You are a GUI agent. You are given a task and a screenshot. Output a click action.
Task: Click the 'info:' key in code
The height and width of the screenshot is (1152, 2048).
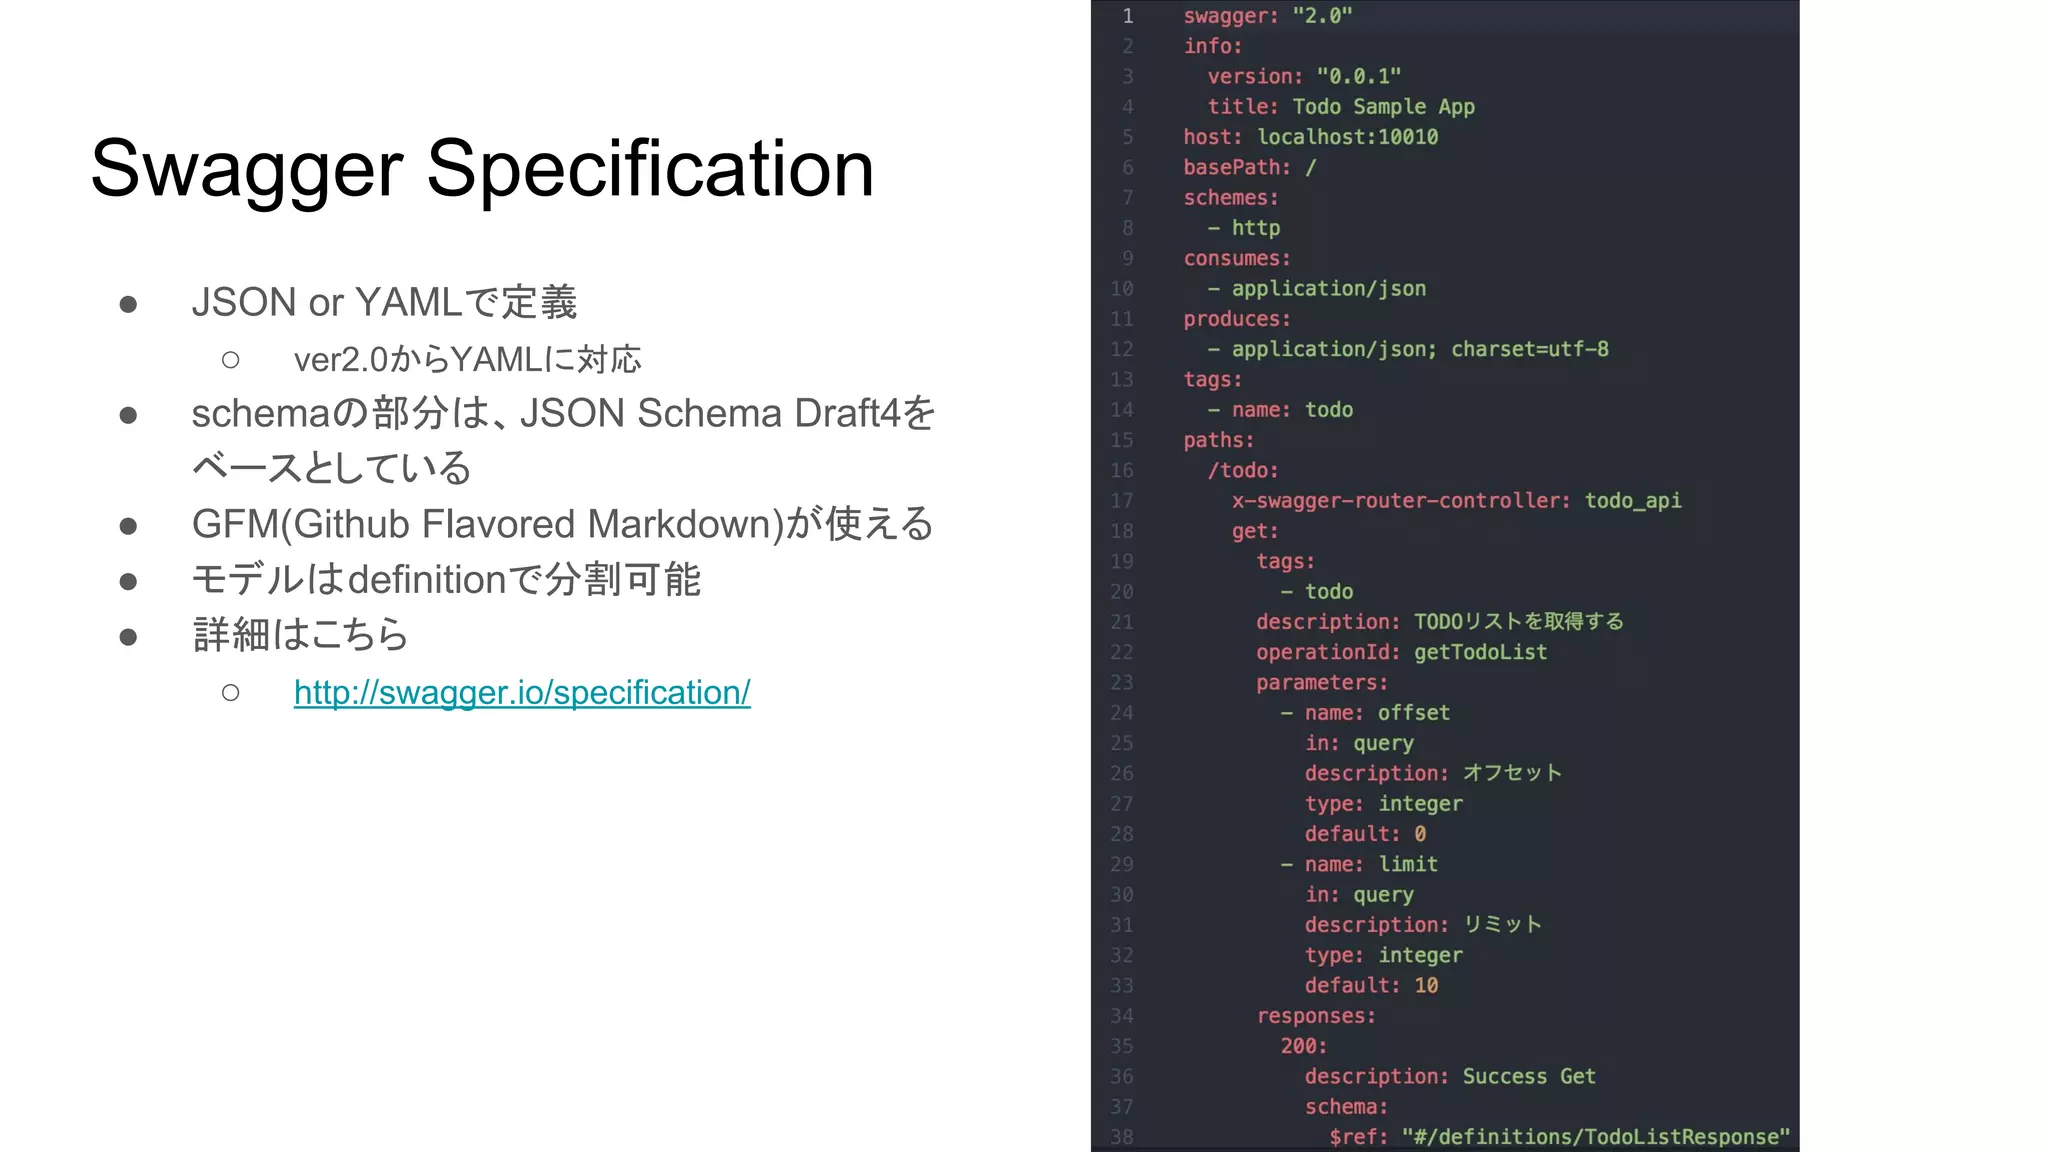click(1213, 46)
